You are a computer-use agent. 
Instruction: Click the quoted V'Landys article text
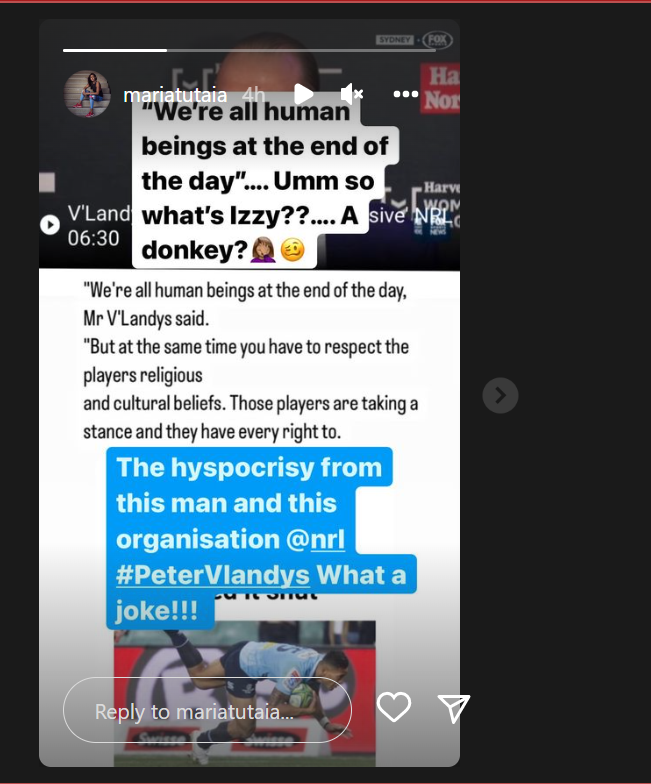click(x=250, y=361)
